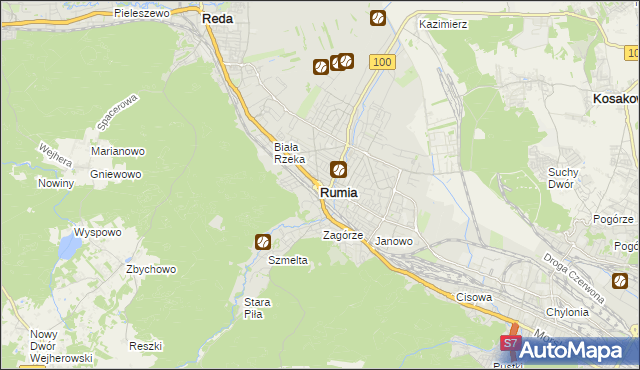The width and height of the screenshot is (640, 370).
Task: Click the blue lake near Wyspowo
Action: tap(69, 246)
